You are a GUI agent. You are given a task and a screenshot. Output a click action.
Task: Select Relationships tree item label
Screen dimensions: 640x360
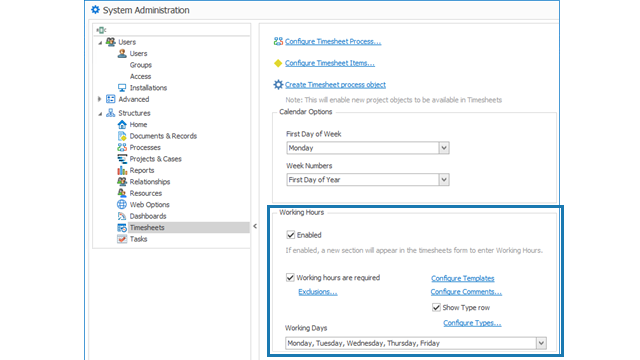pos(150,182)
